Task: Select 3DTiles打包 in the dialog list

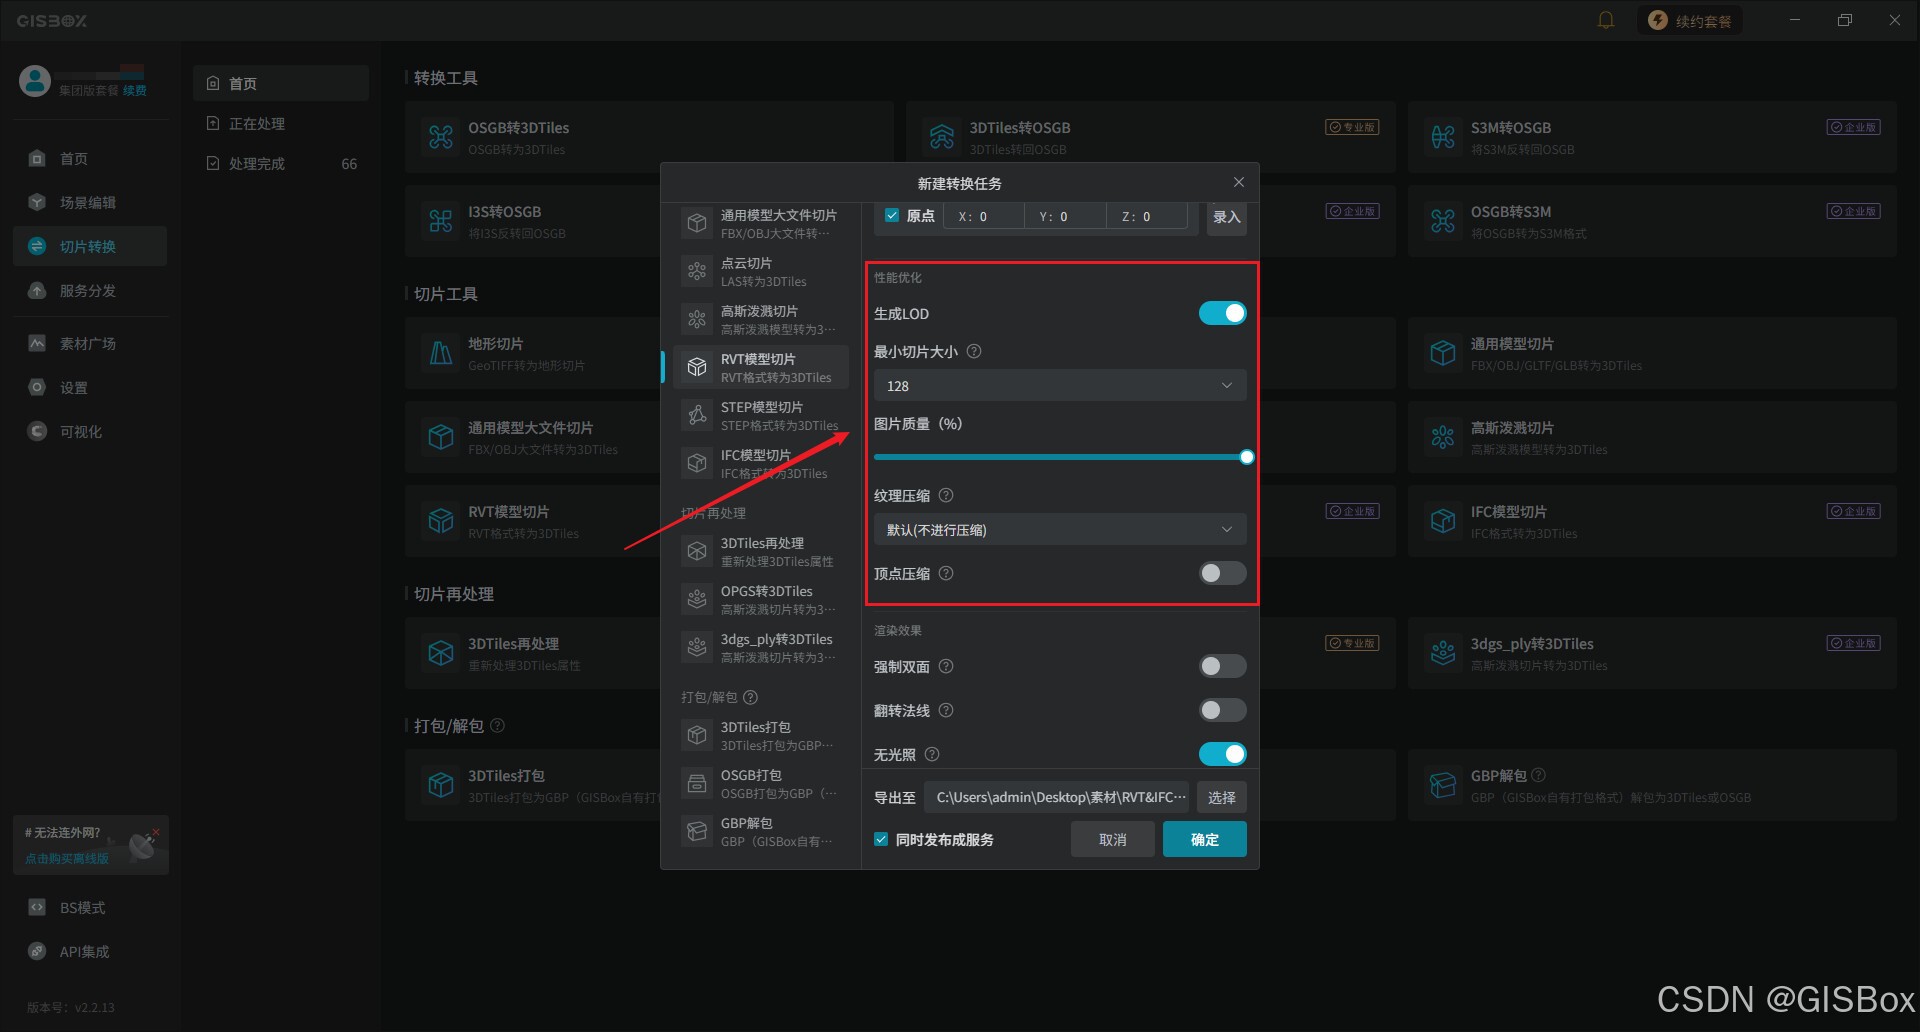Action: click(x=761, y=735)
